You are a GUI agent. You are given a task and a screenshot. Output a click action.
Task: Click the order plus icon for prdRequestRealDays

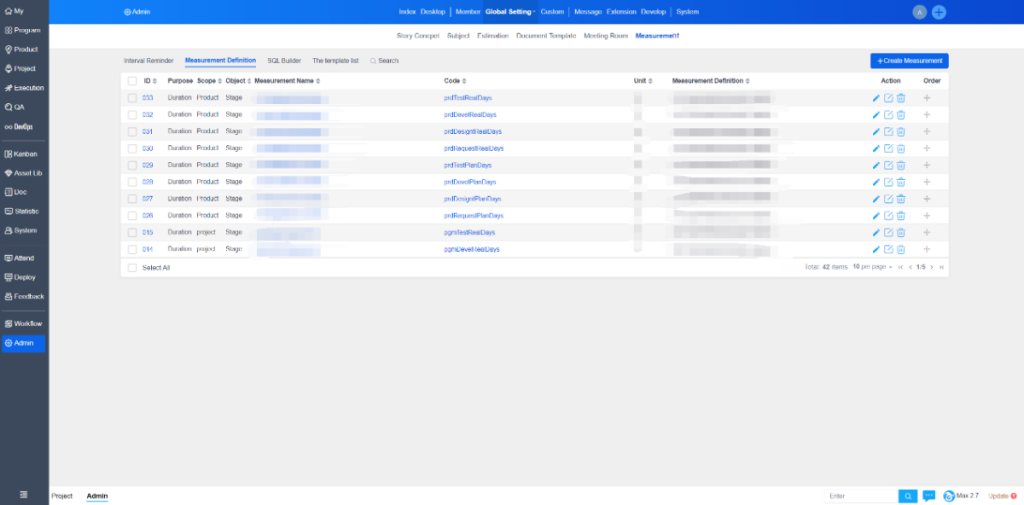927,148
